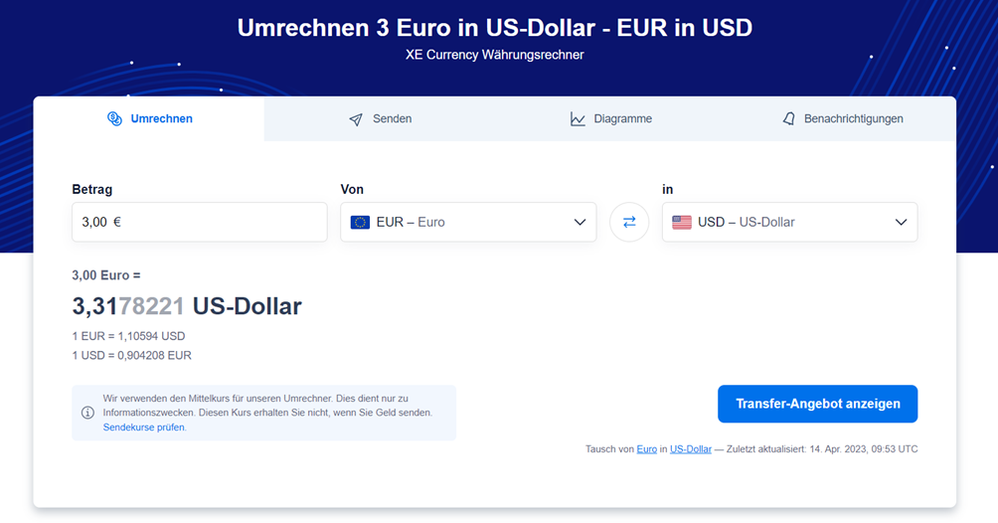
Task: Click the info circle icon
Action: point(88,412)
